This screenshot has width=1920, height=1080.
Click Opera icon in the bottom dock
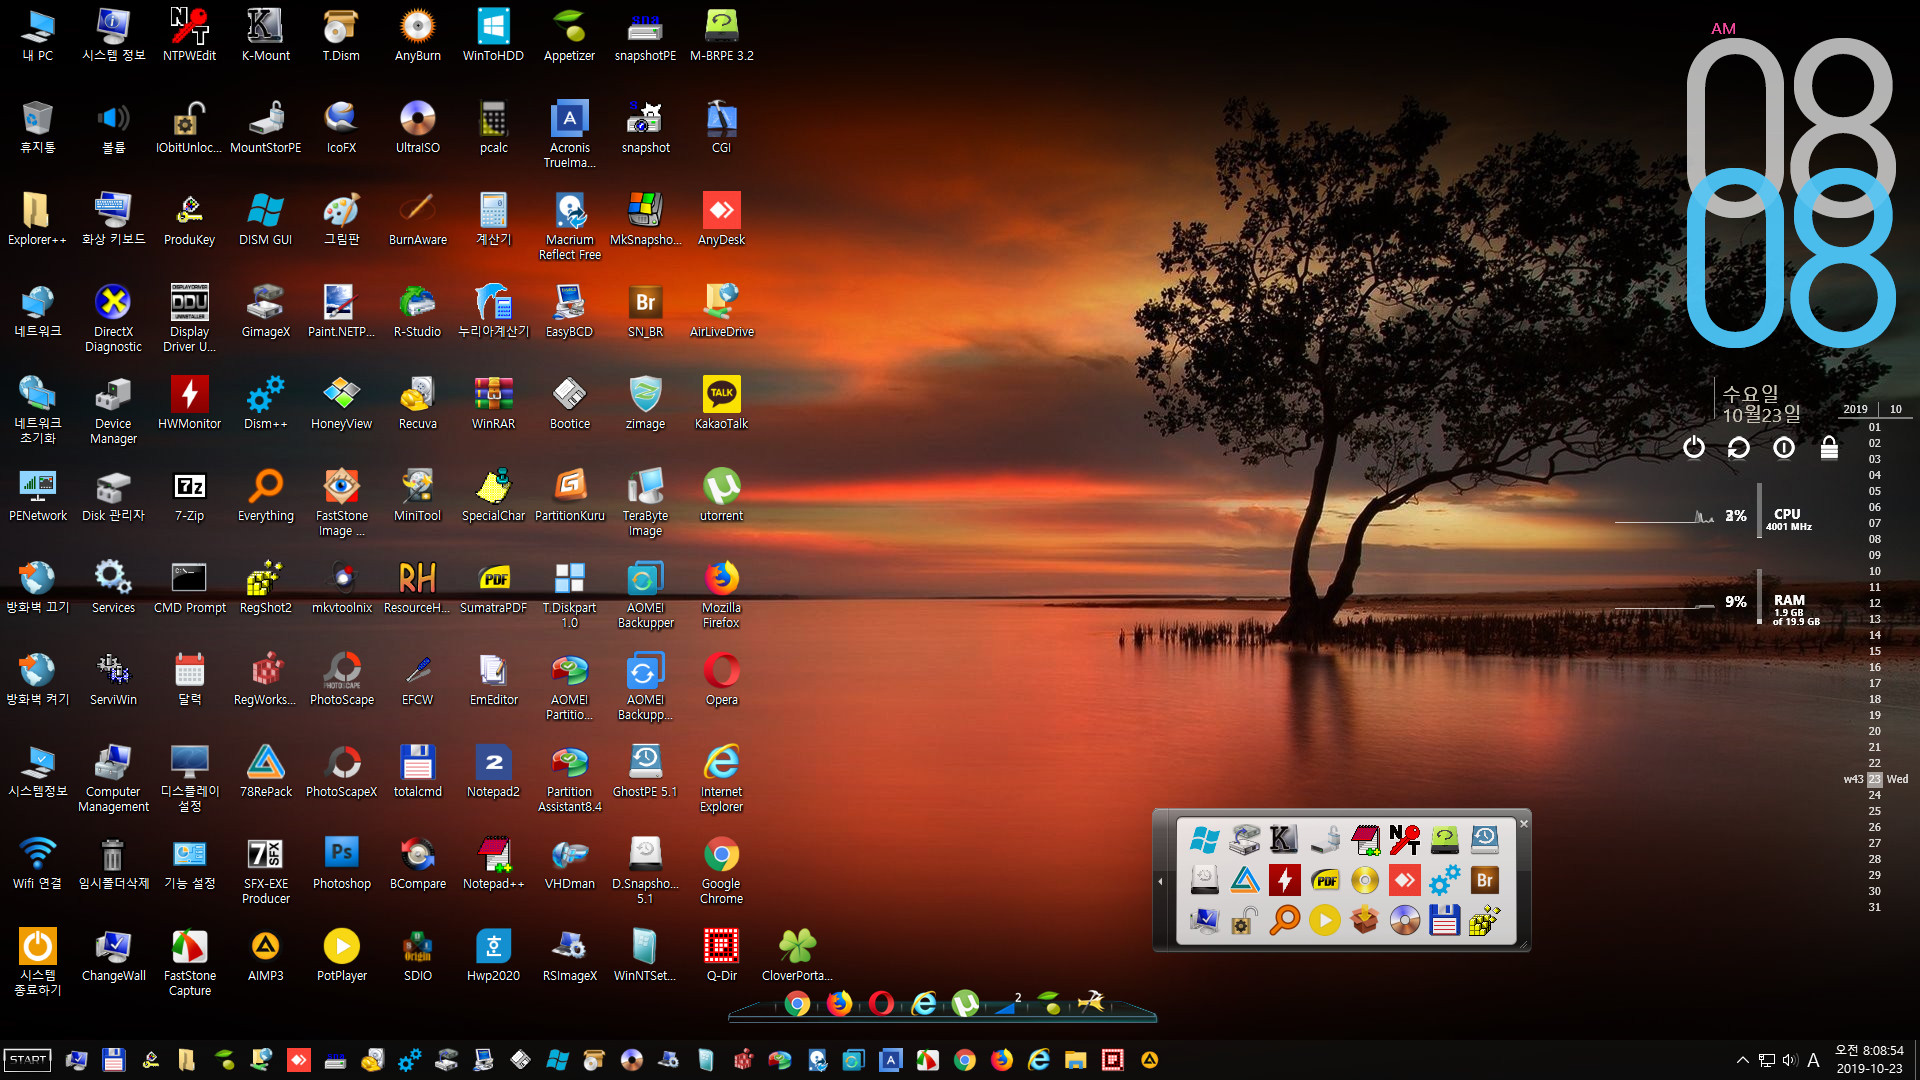(x=881, y=1003)
